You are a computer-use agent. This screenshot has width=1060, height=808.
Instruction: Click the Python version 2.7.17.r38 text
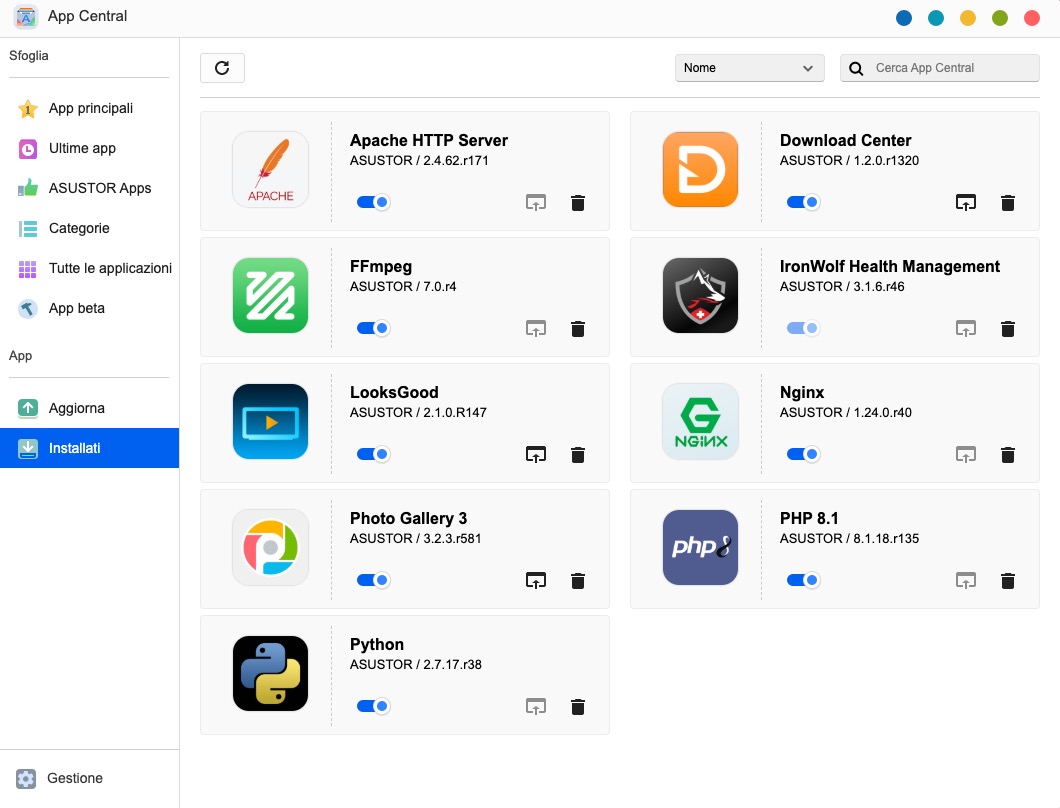pyautogui.click(x=415, y=665)
